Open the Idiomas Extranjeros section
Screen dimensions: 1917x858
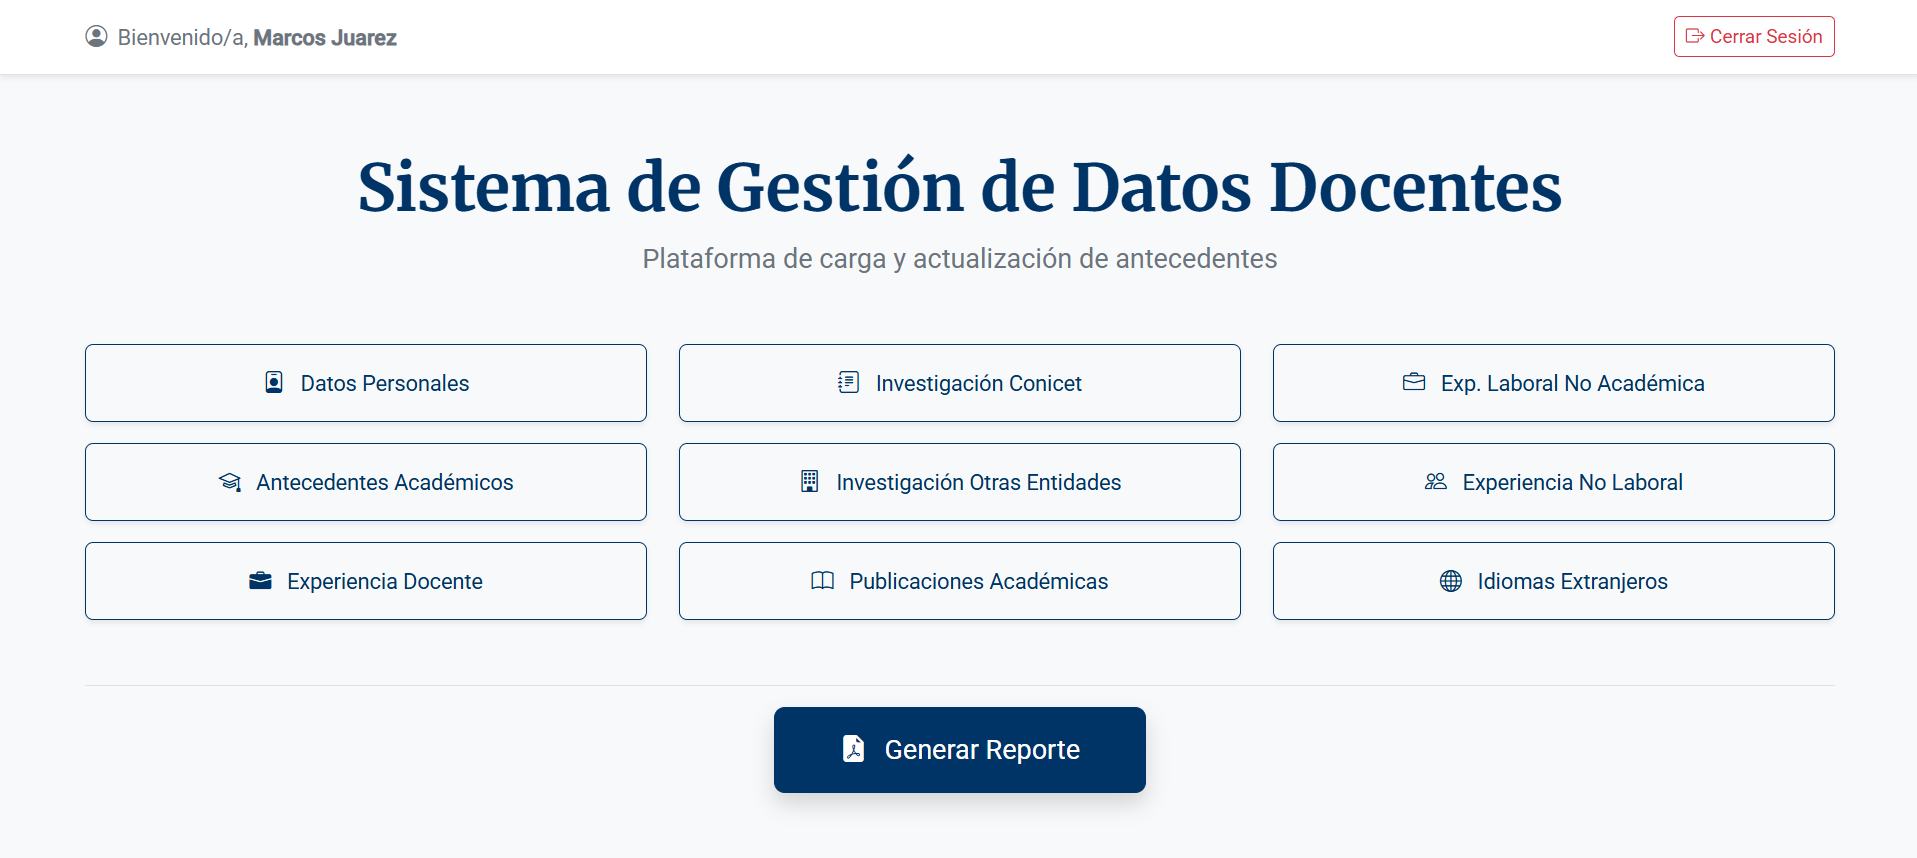pos(1553,580)
